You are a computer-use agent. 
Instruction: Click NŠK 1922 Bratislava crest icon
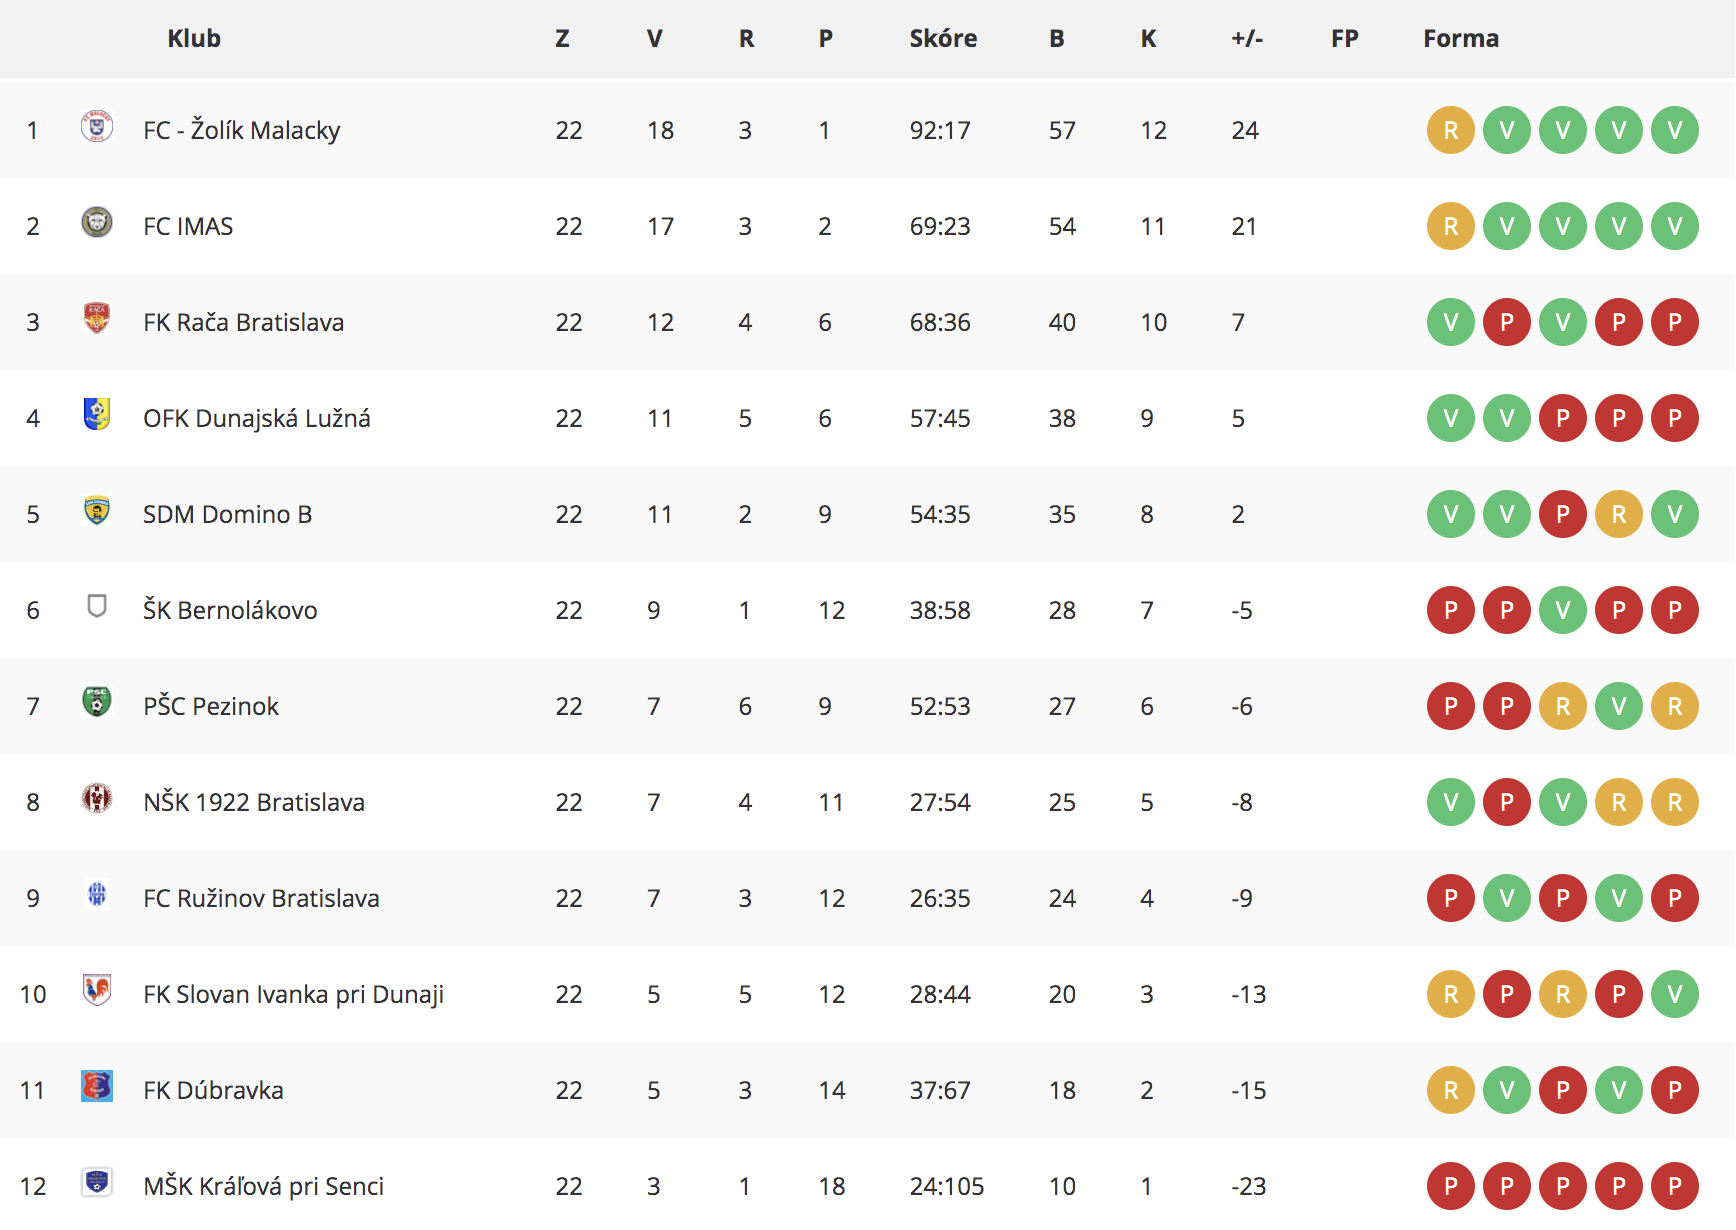tap(97, 798)
